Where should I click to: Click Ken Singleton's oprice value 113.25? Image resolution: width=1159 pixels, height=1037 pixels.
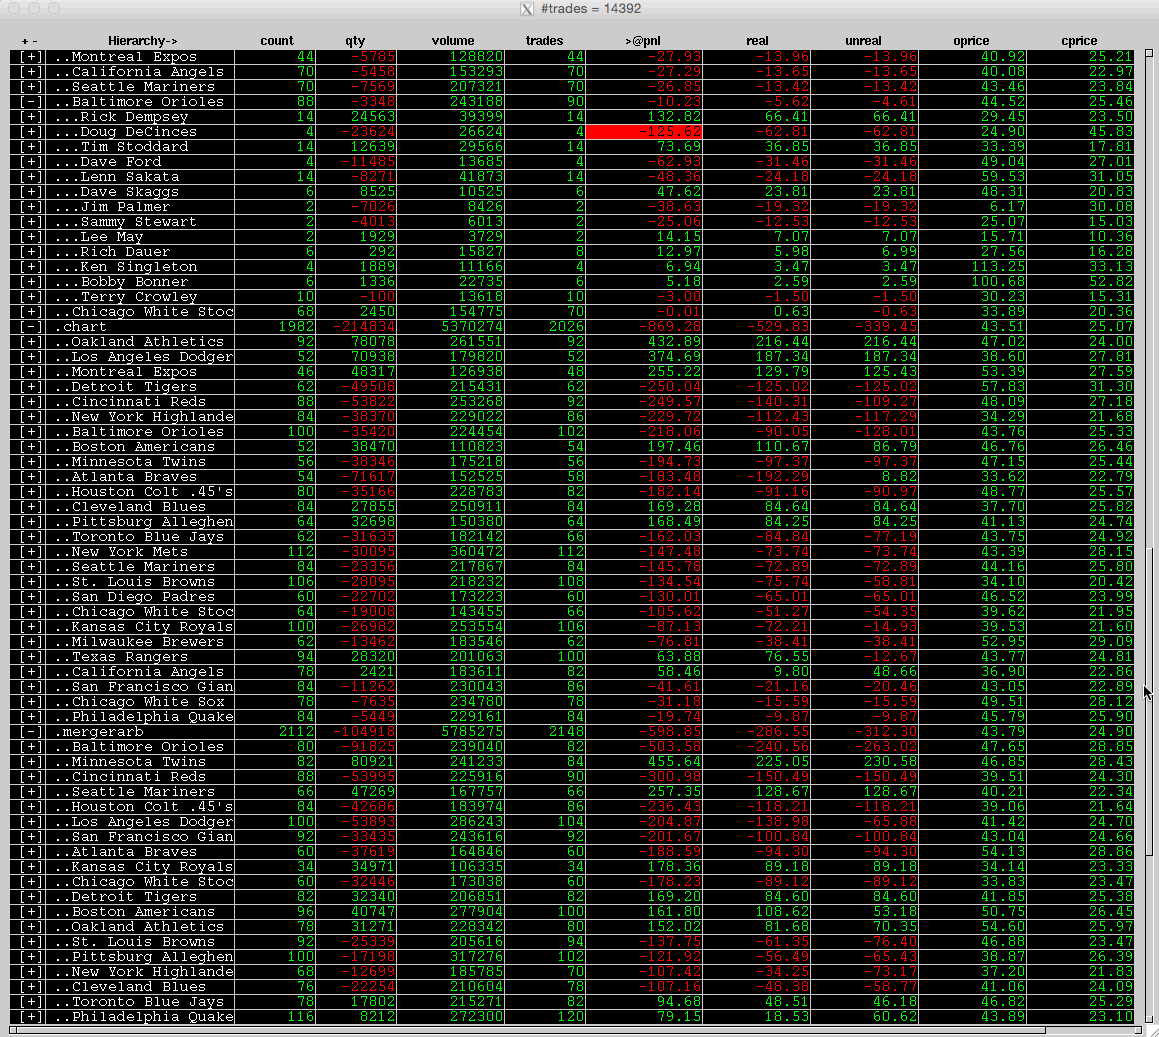998,267
